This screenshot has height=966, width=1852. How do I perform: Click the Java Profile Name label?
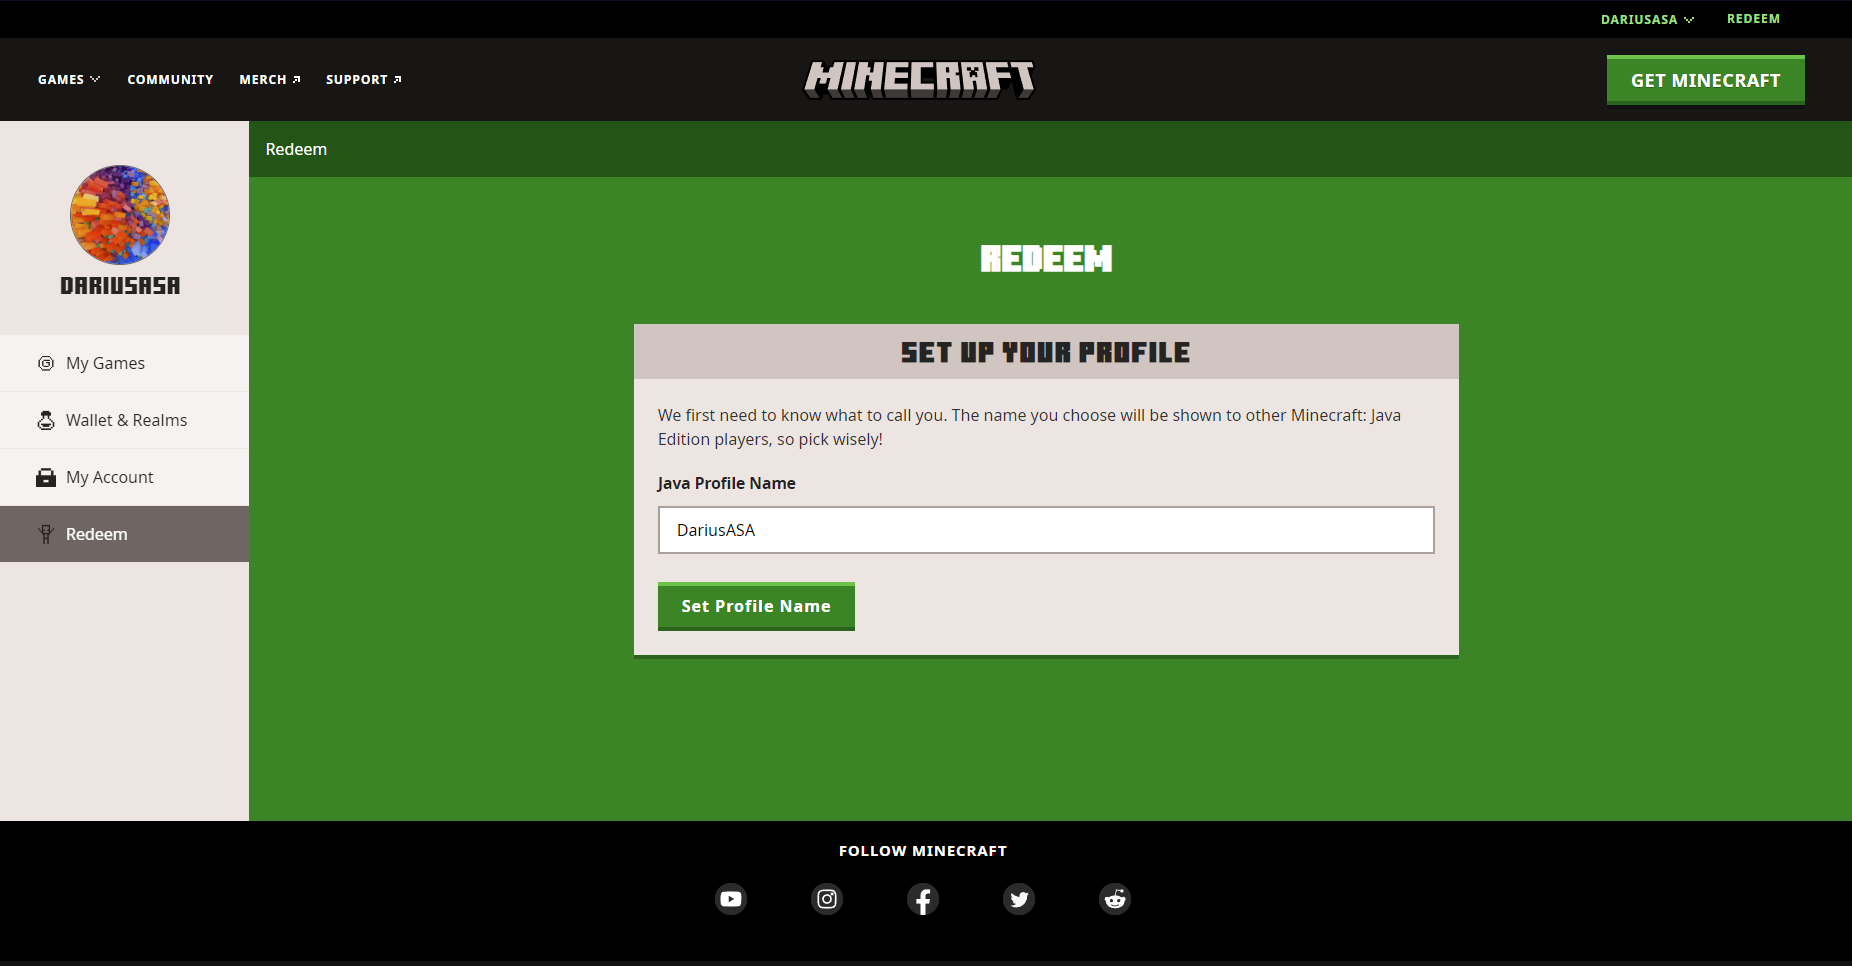coord(727,483)
